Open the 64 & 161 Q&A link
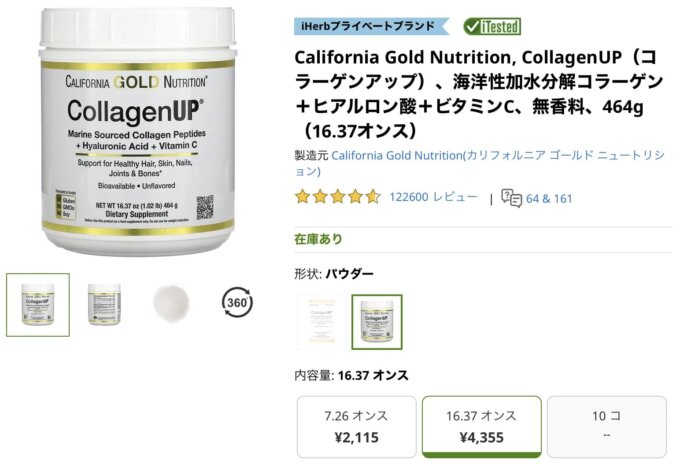 (x=549, y=199)
